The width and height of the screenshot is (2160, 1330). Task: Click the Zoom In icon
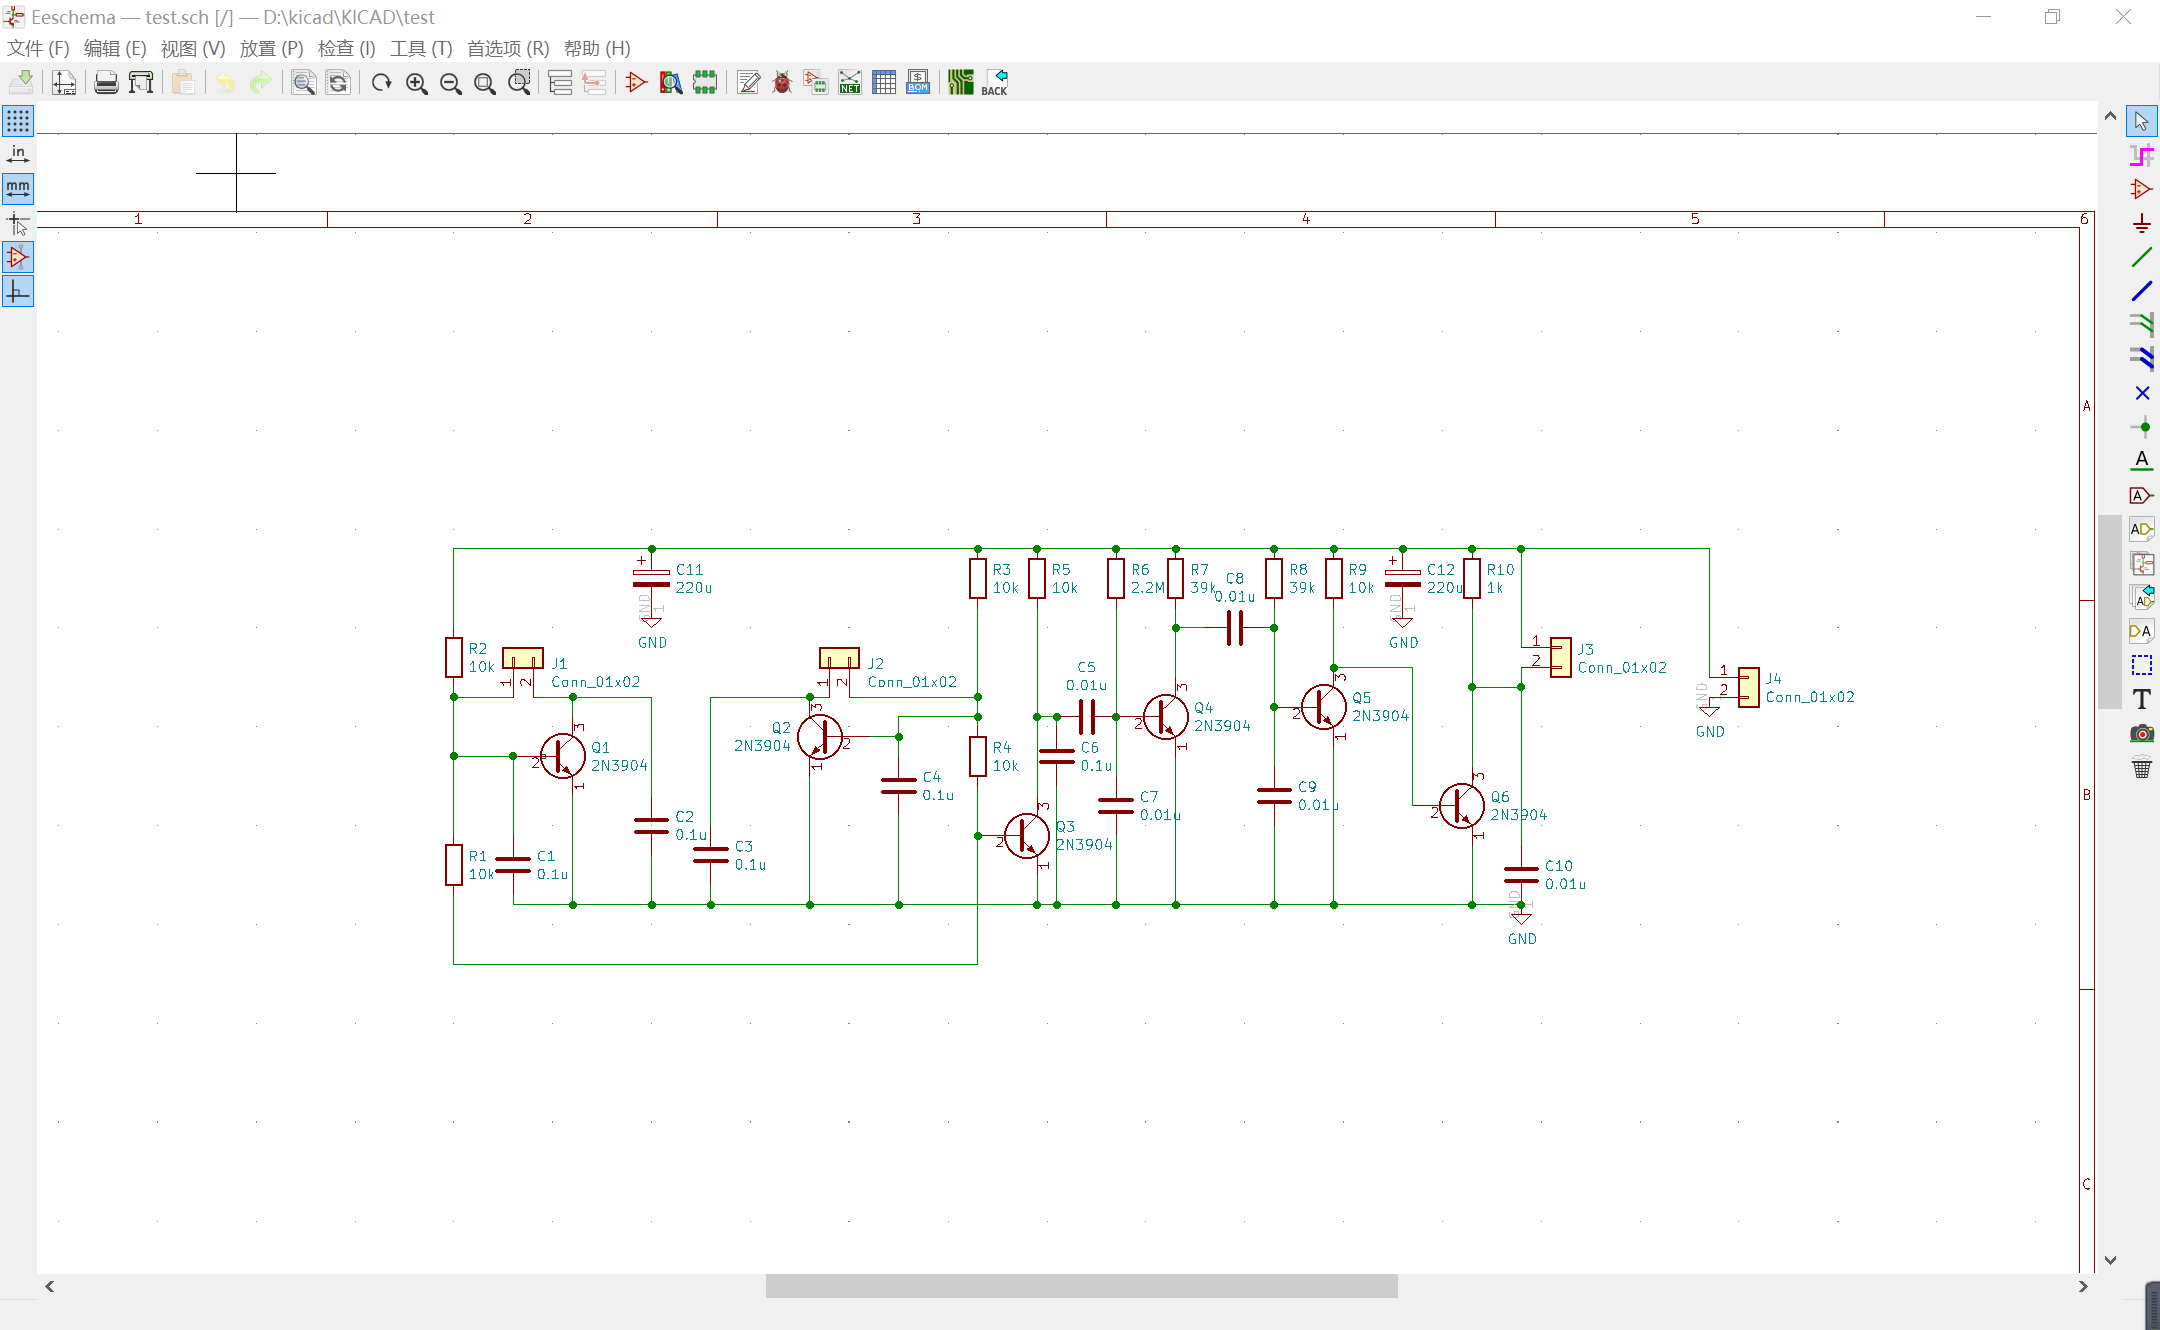[416, 82]
